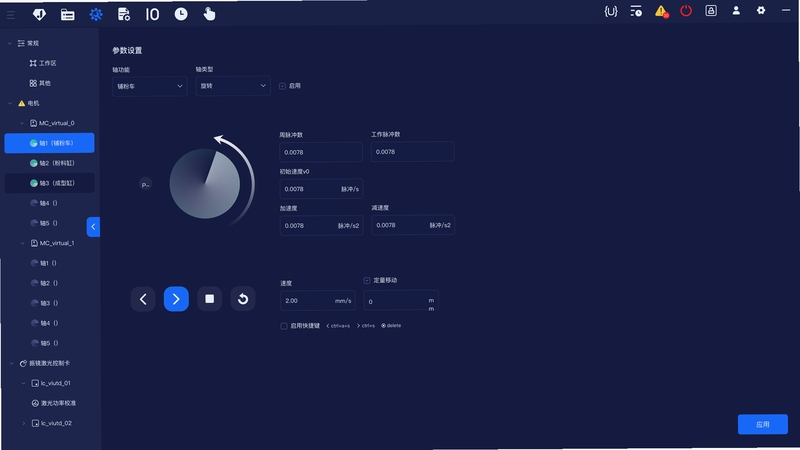Click the rotary axis dial graphic

click(x=205, y=184)
